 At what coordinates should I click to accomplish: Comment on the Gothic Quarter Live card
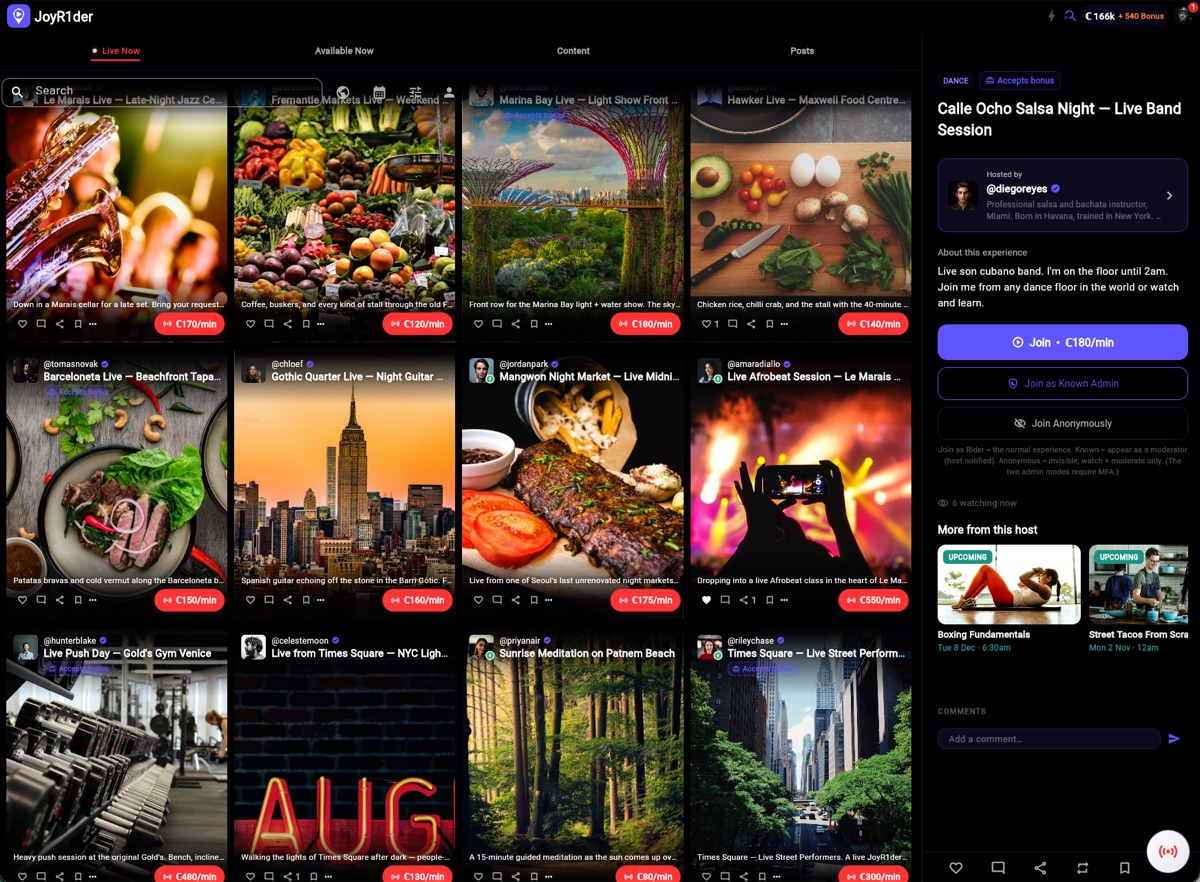269,600
